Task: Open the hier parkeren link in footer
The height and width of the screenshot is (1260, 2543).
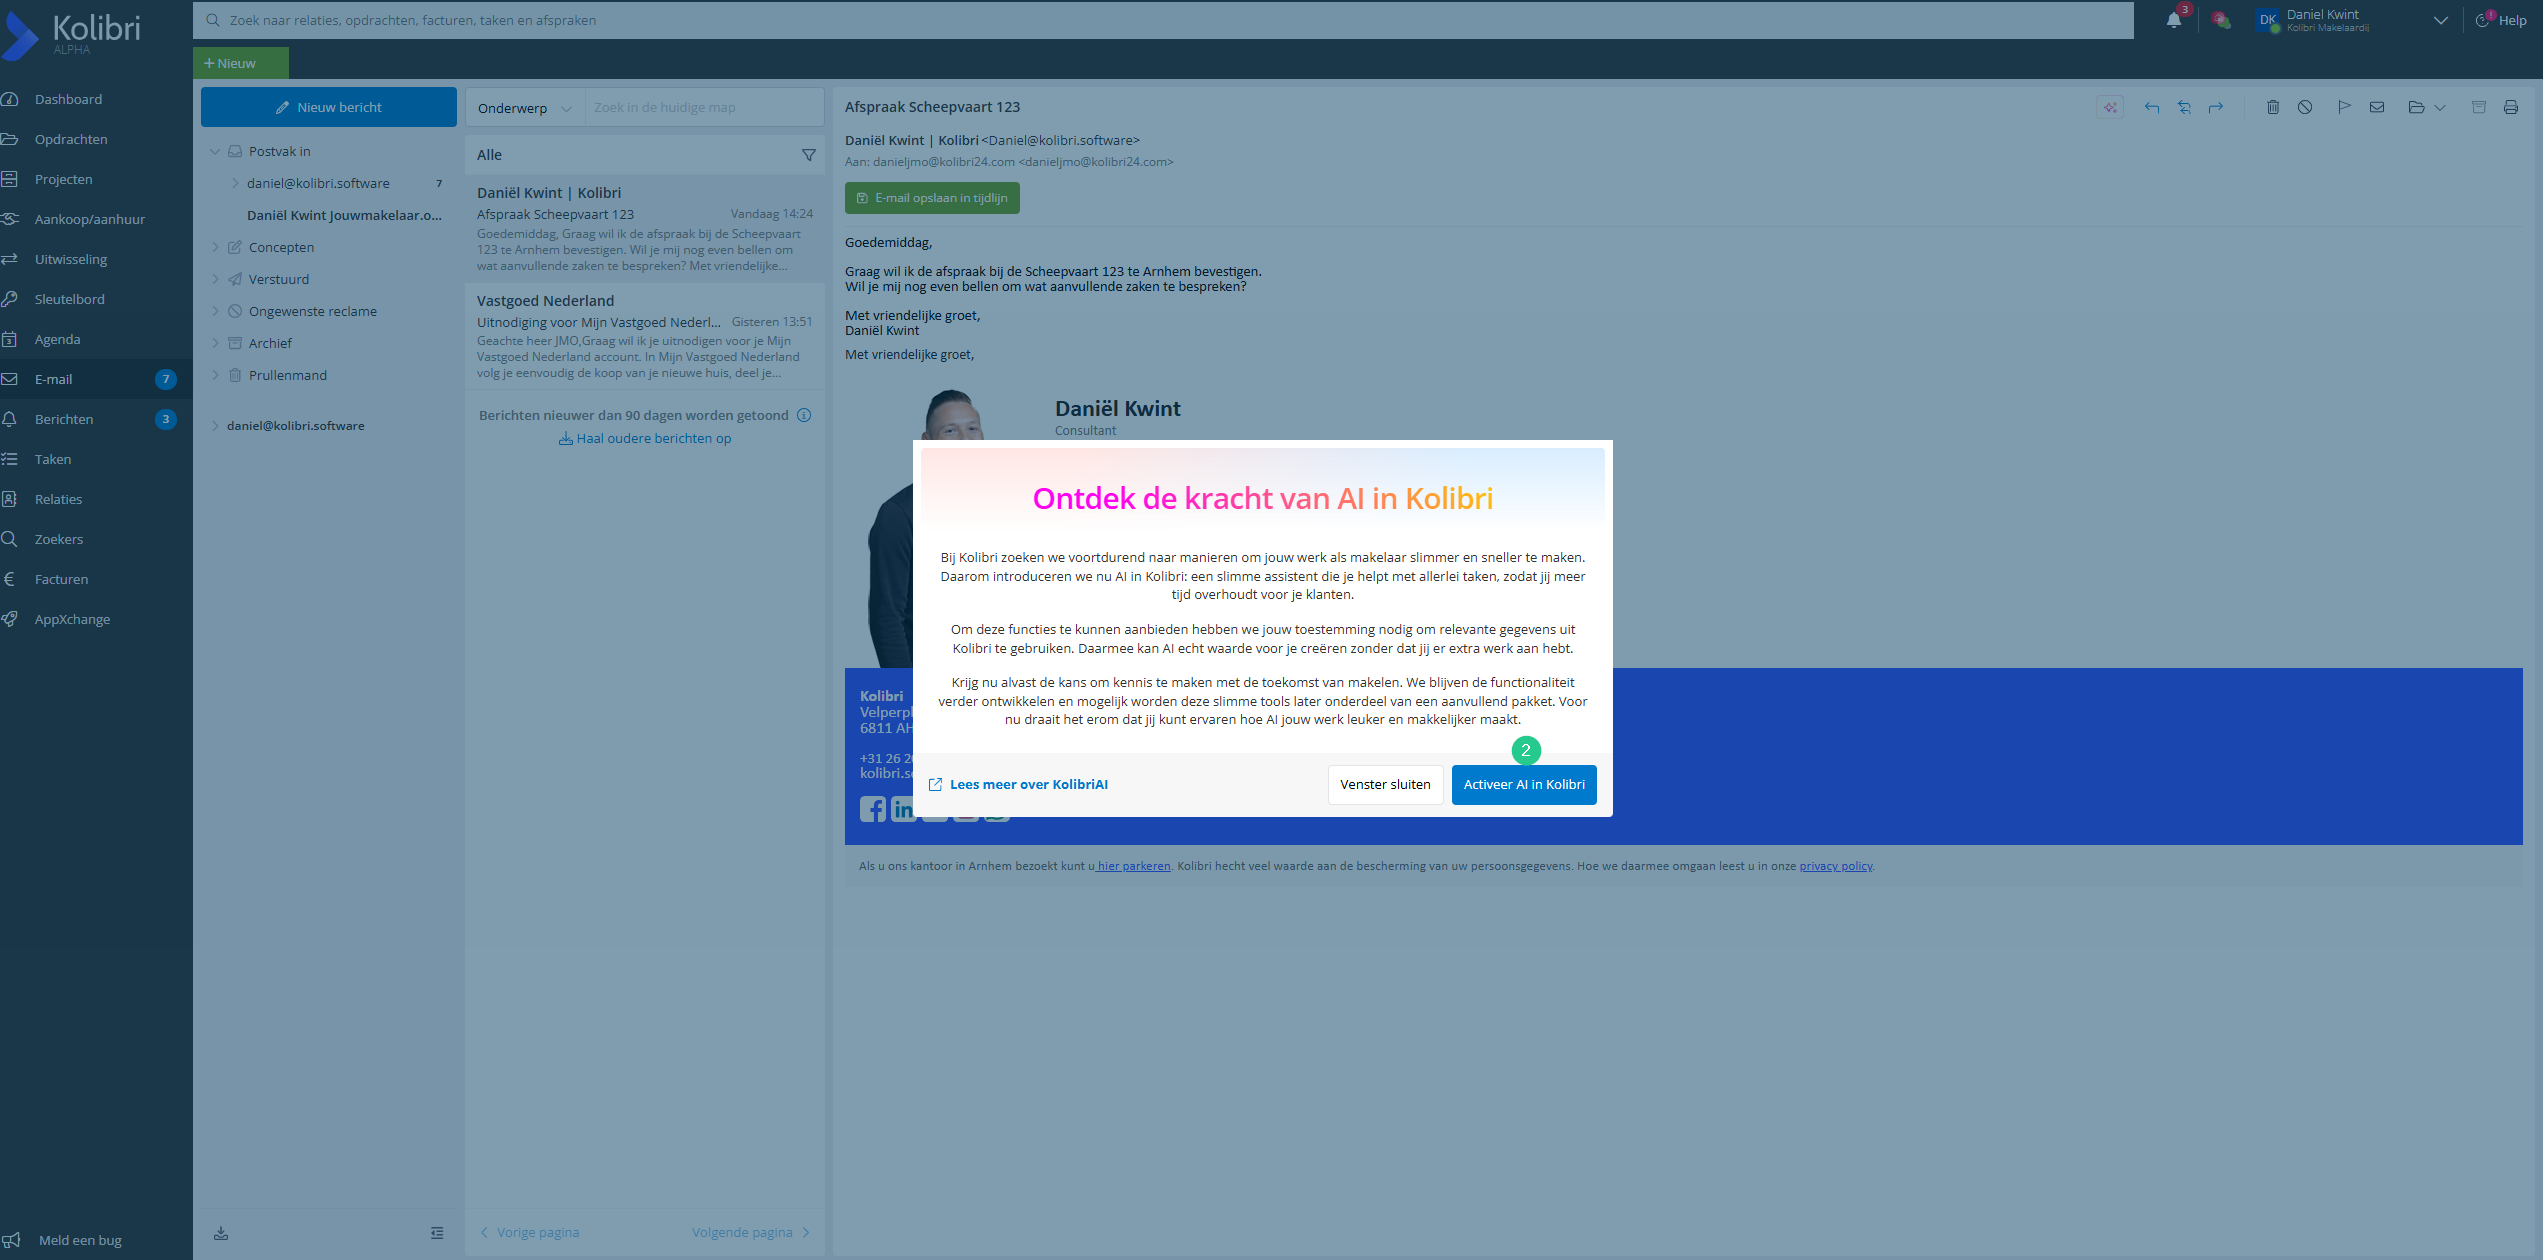Action: tap(1133, 866)
